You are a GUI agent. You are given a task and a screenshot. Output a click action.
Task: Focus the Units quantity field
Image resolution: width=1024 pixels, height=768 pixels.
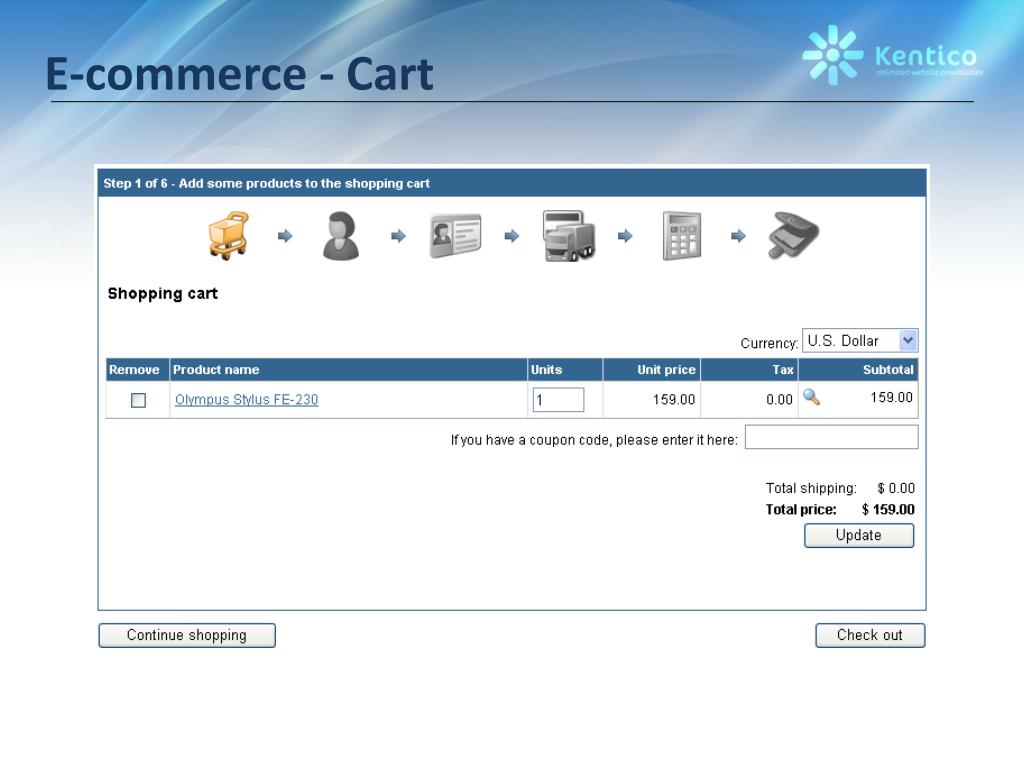pos(558,400)
